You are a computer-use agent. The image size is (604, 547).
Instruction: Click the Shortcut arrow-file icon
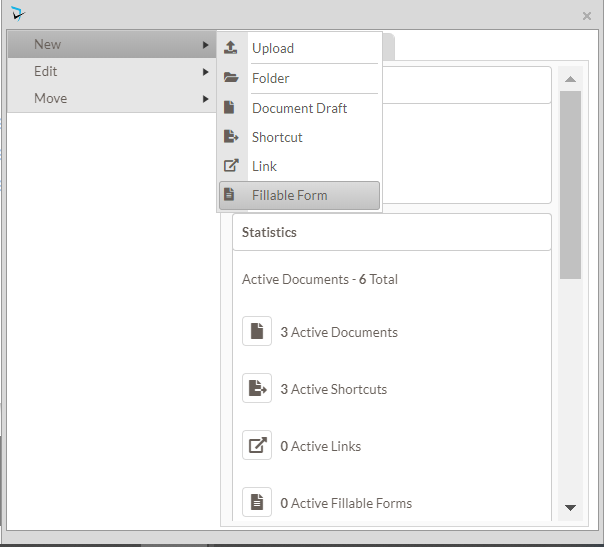(231, 137)
